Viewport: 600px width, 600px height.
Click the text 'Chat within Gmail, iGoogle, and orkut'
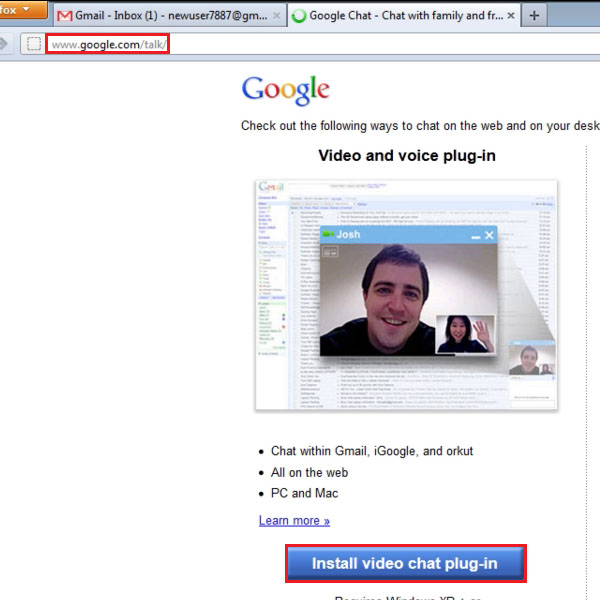click(372, 451)
